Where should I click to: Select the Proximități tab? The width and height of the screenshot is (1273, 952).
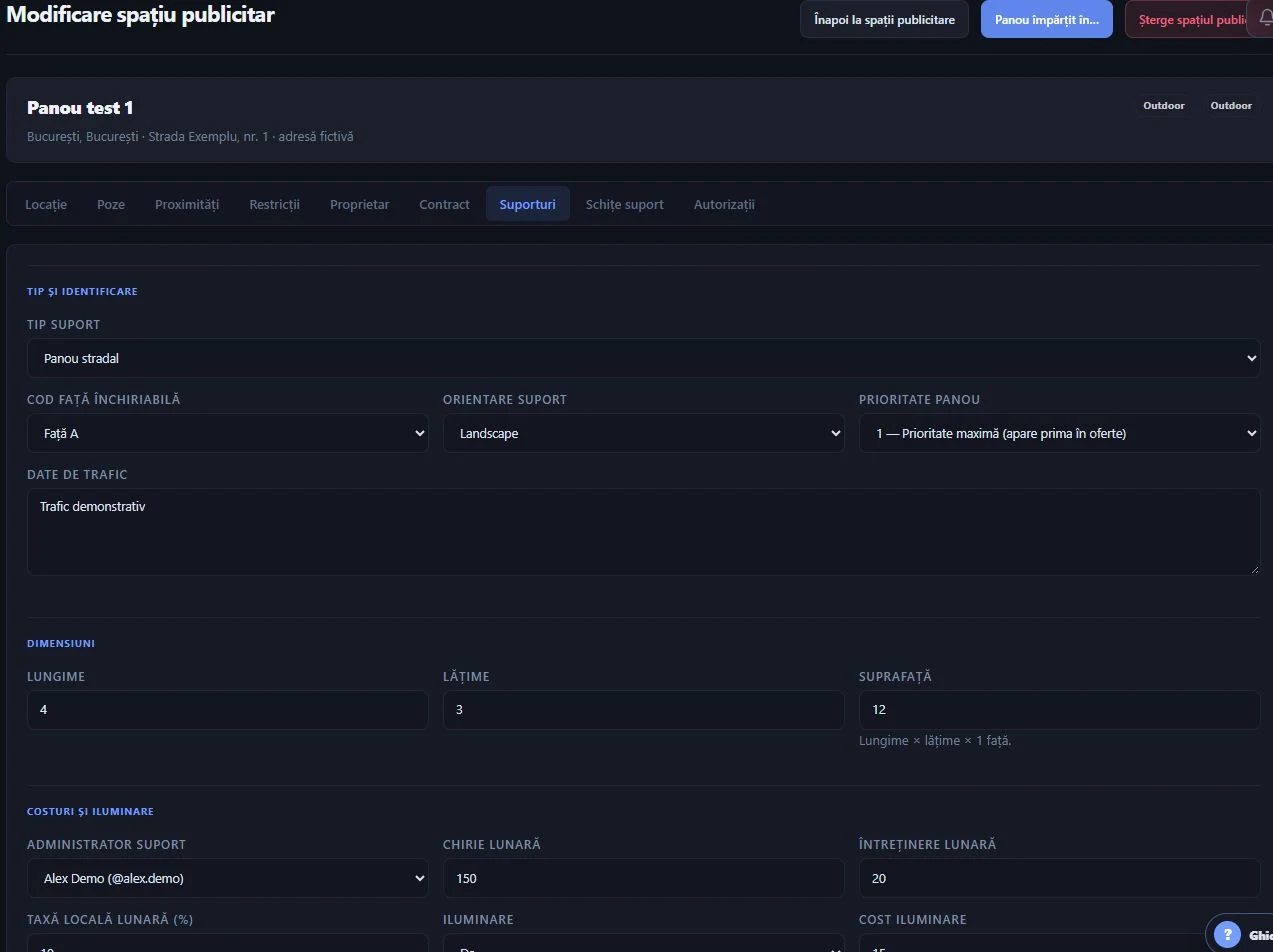(187, 204)
